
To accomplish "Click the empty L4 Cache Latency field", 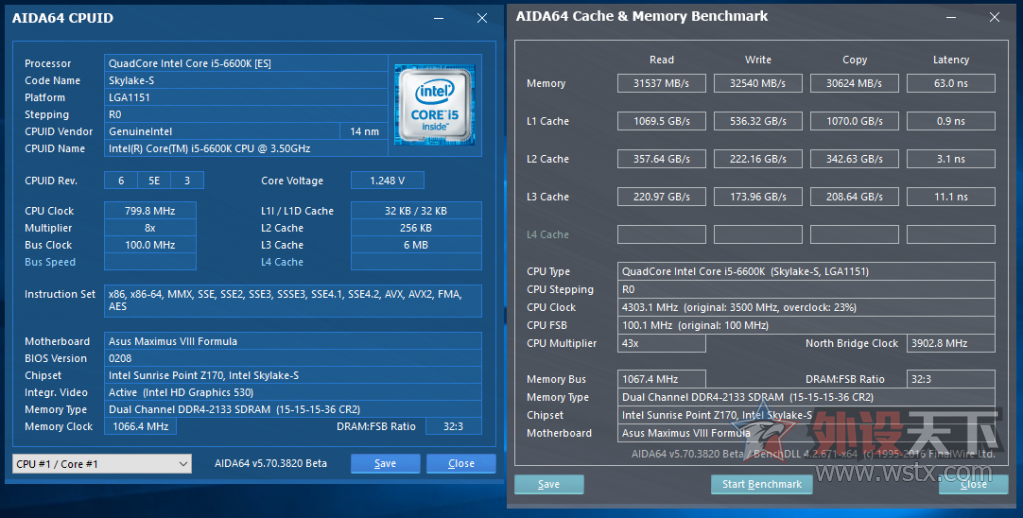I will [951, 235].
